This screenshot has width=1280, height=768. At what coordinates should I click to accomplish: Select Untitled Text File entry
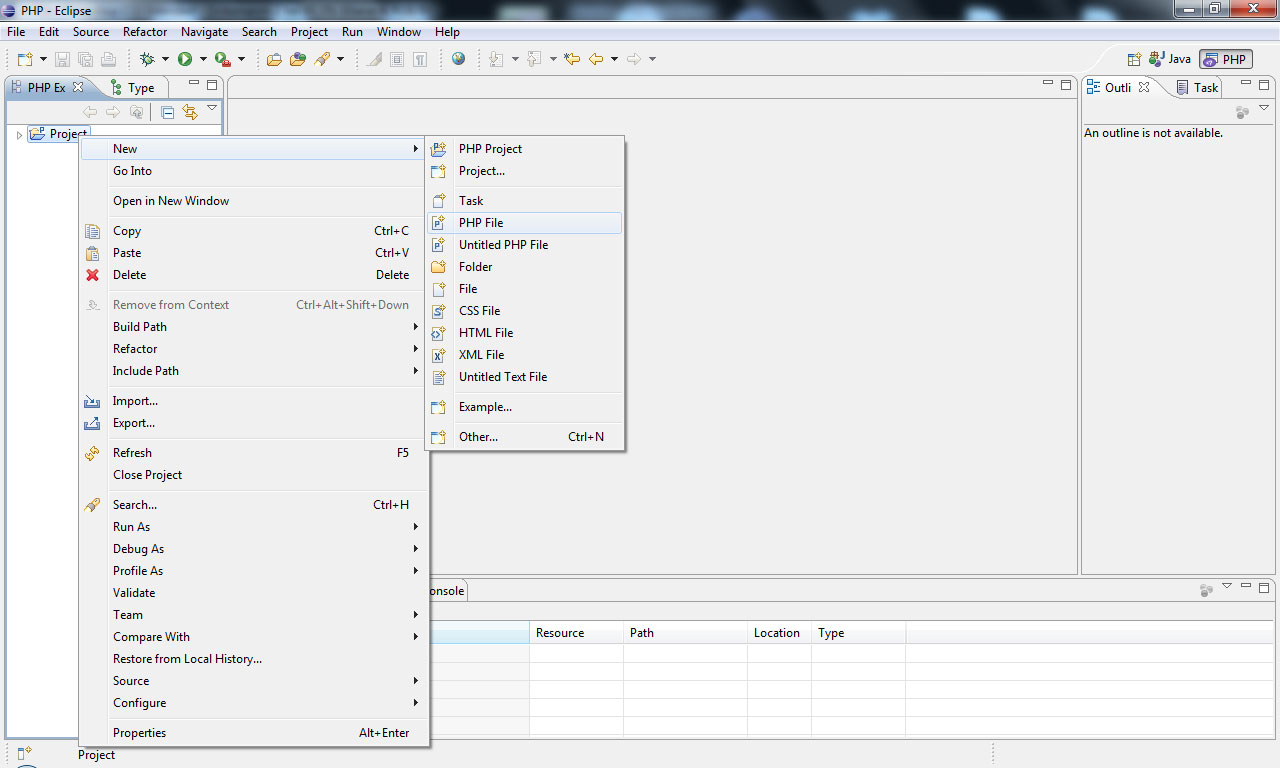pos(525,377)
